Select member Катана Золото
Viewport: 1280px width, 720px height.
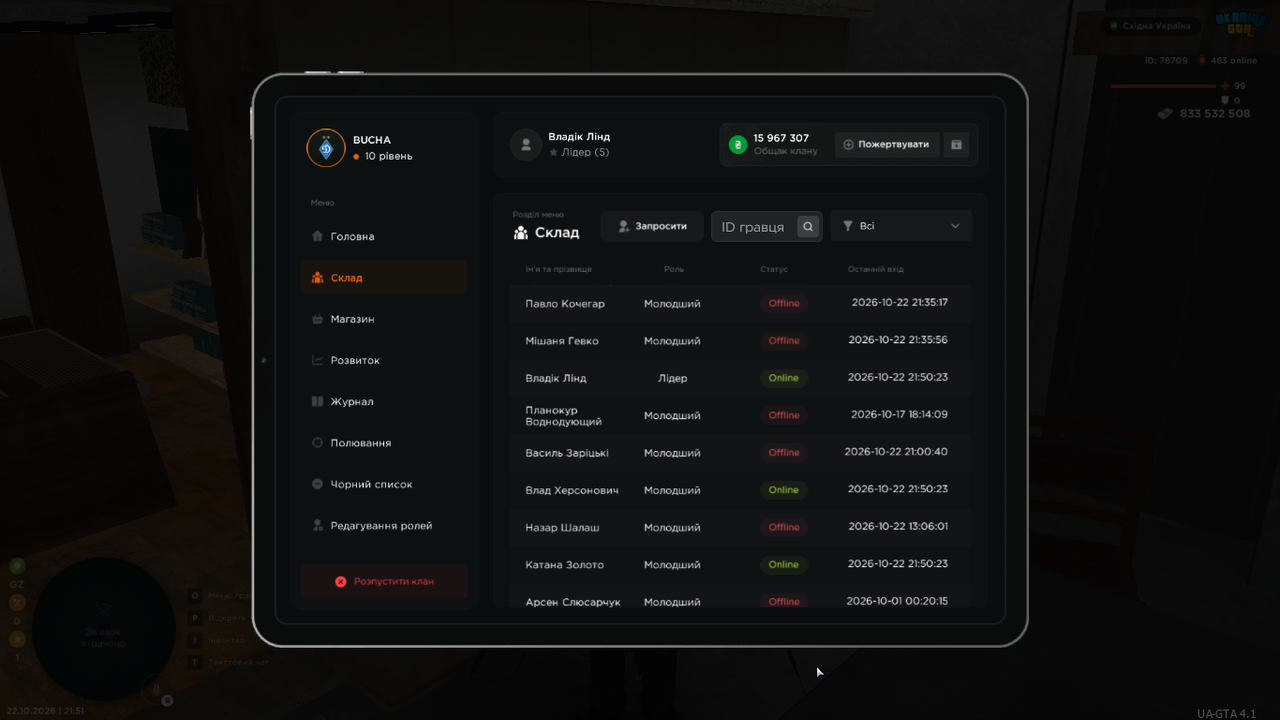pyautogui.click(x=565, y=565)
